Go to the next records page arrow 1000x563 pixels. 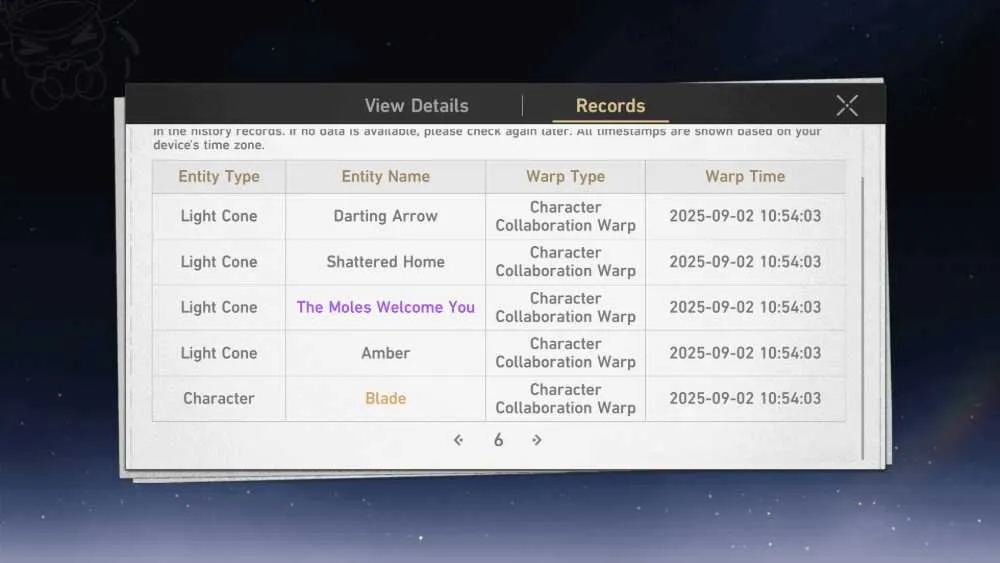pyautogui.click(x=537, y=440)
